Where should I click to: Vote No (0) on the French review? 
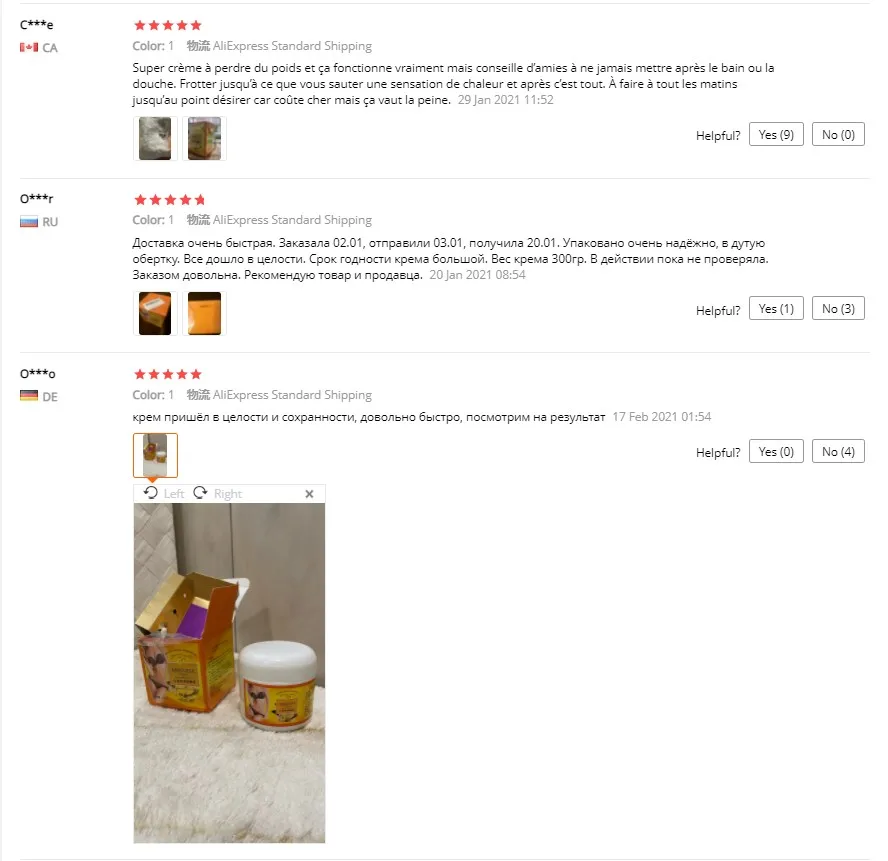(838, 134)
